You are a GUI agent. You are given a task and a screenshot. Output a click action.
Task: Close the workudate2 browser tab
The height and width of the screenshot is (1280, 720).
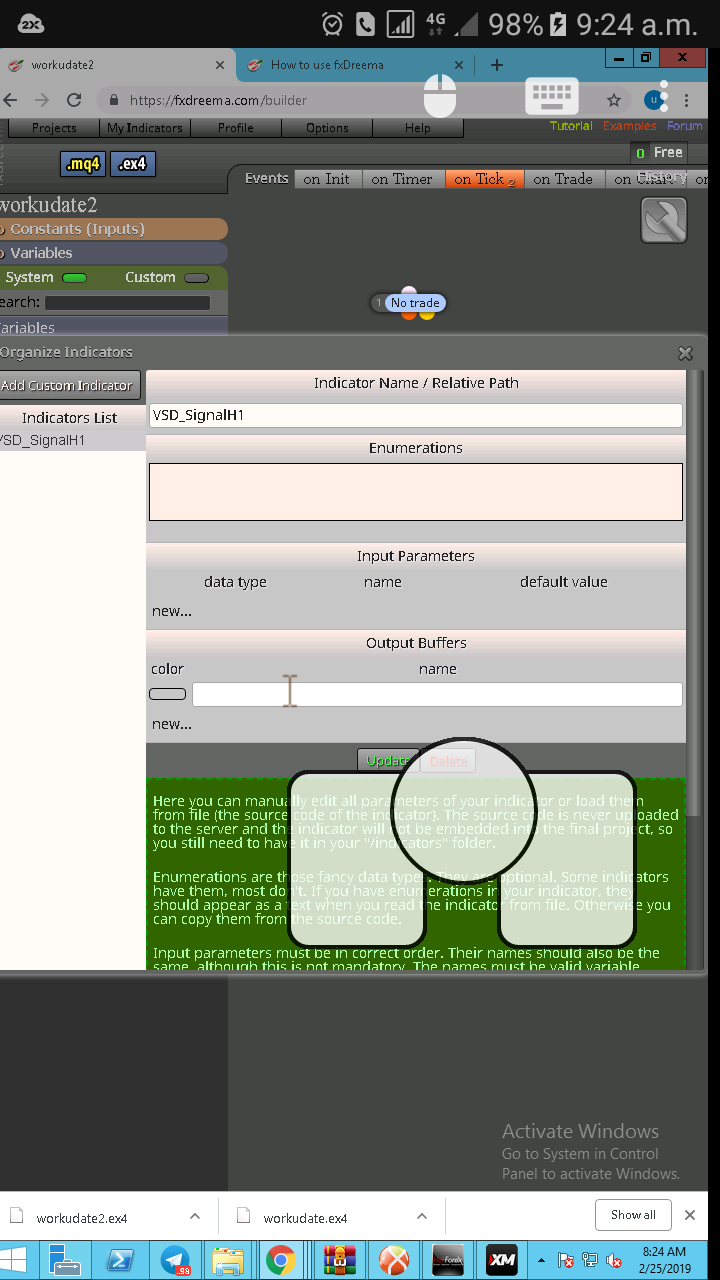(220, 65)
